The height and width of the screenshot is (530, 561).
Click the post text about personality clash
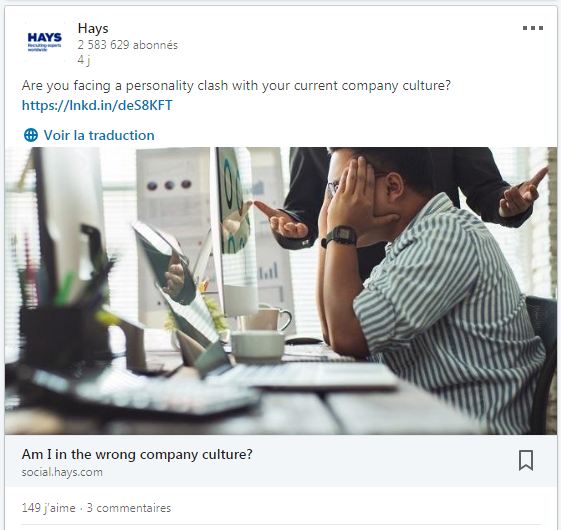click(x=236, y=86)
